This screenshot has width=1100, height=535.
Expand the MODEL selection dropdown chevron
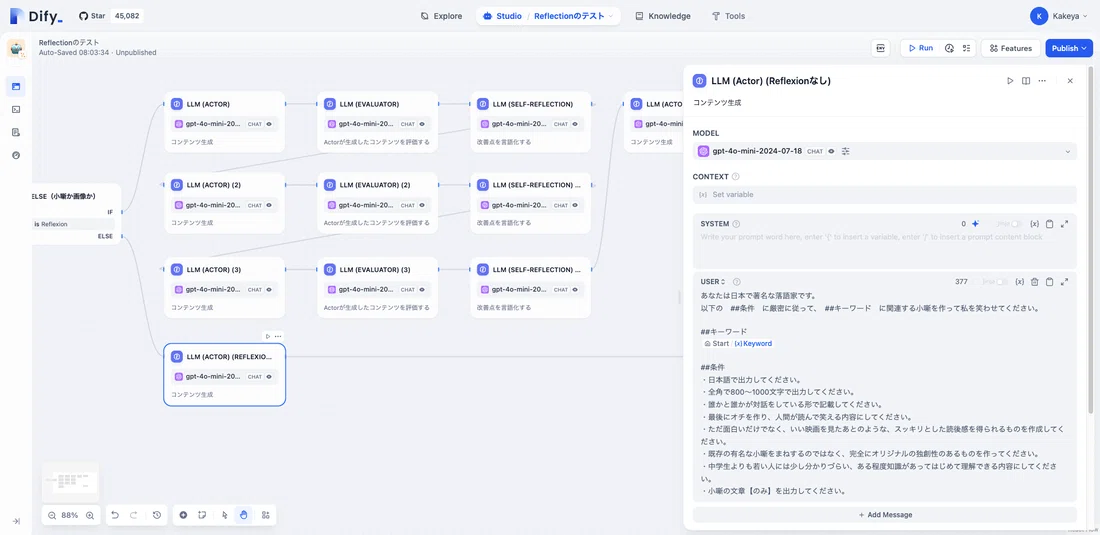pyautogui.click(x=1068, y=151)
